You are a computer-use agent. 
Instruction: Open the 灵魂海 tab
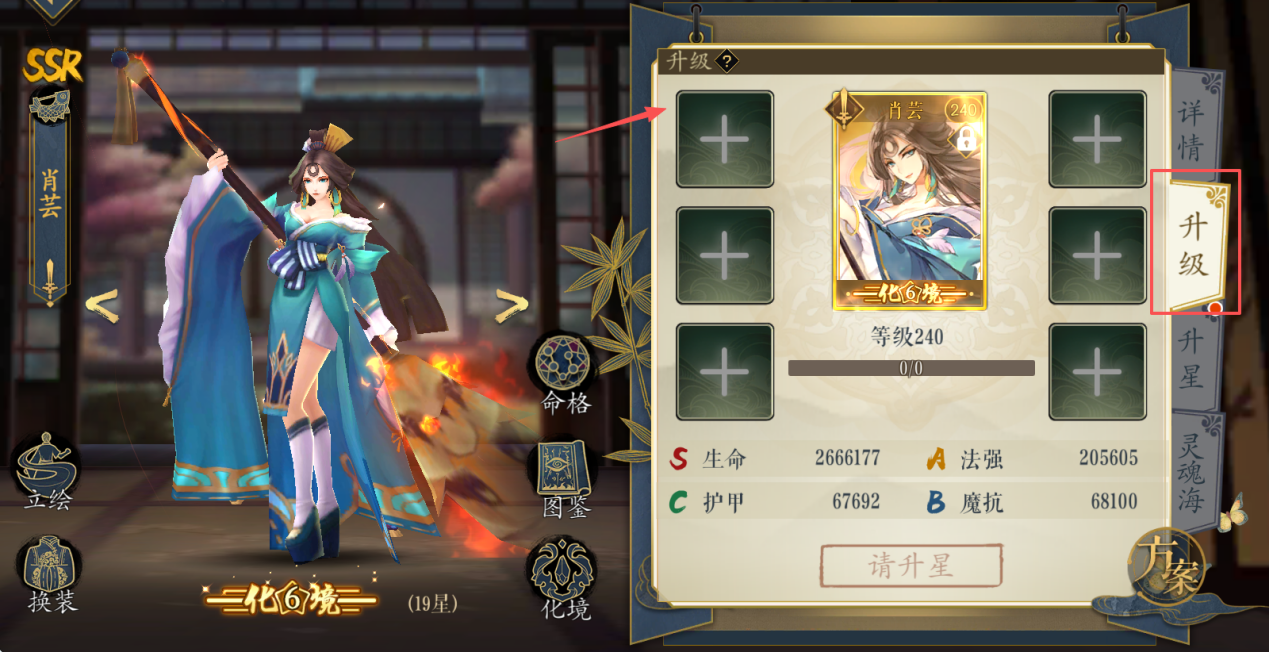tap(1190, 470)
